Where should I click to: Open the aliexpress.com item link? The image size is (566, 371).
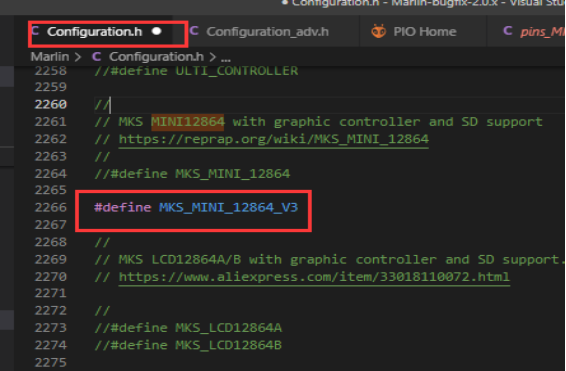click(314, 277)
